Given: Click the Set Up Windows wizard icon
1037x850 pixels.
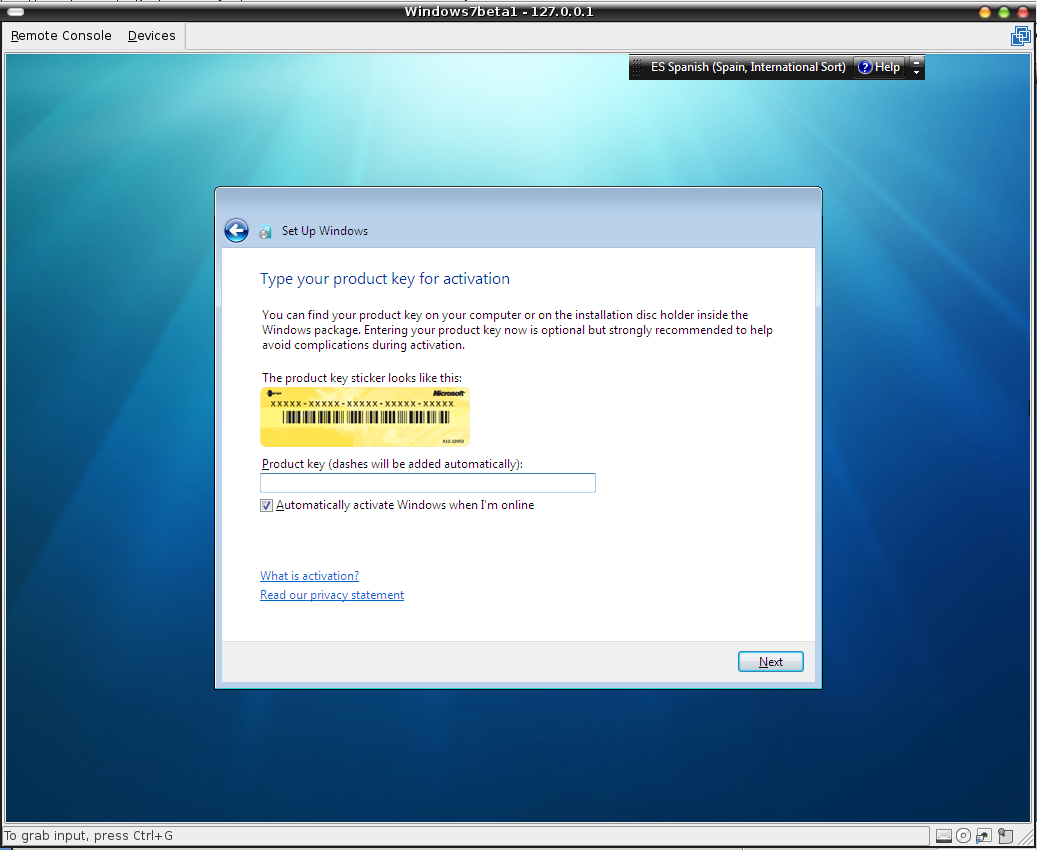Looking at the screenshot, I should click(x=266, y=231).
